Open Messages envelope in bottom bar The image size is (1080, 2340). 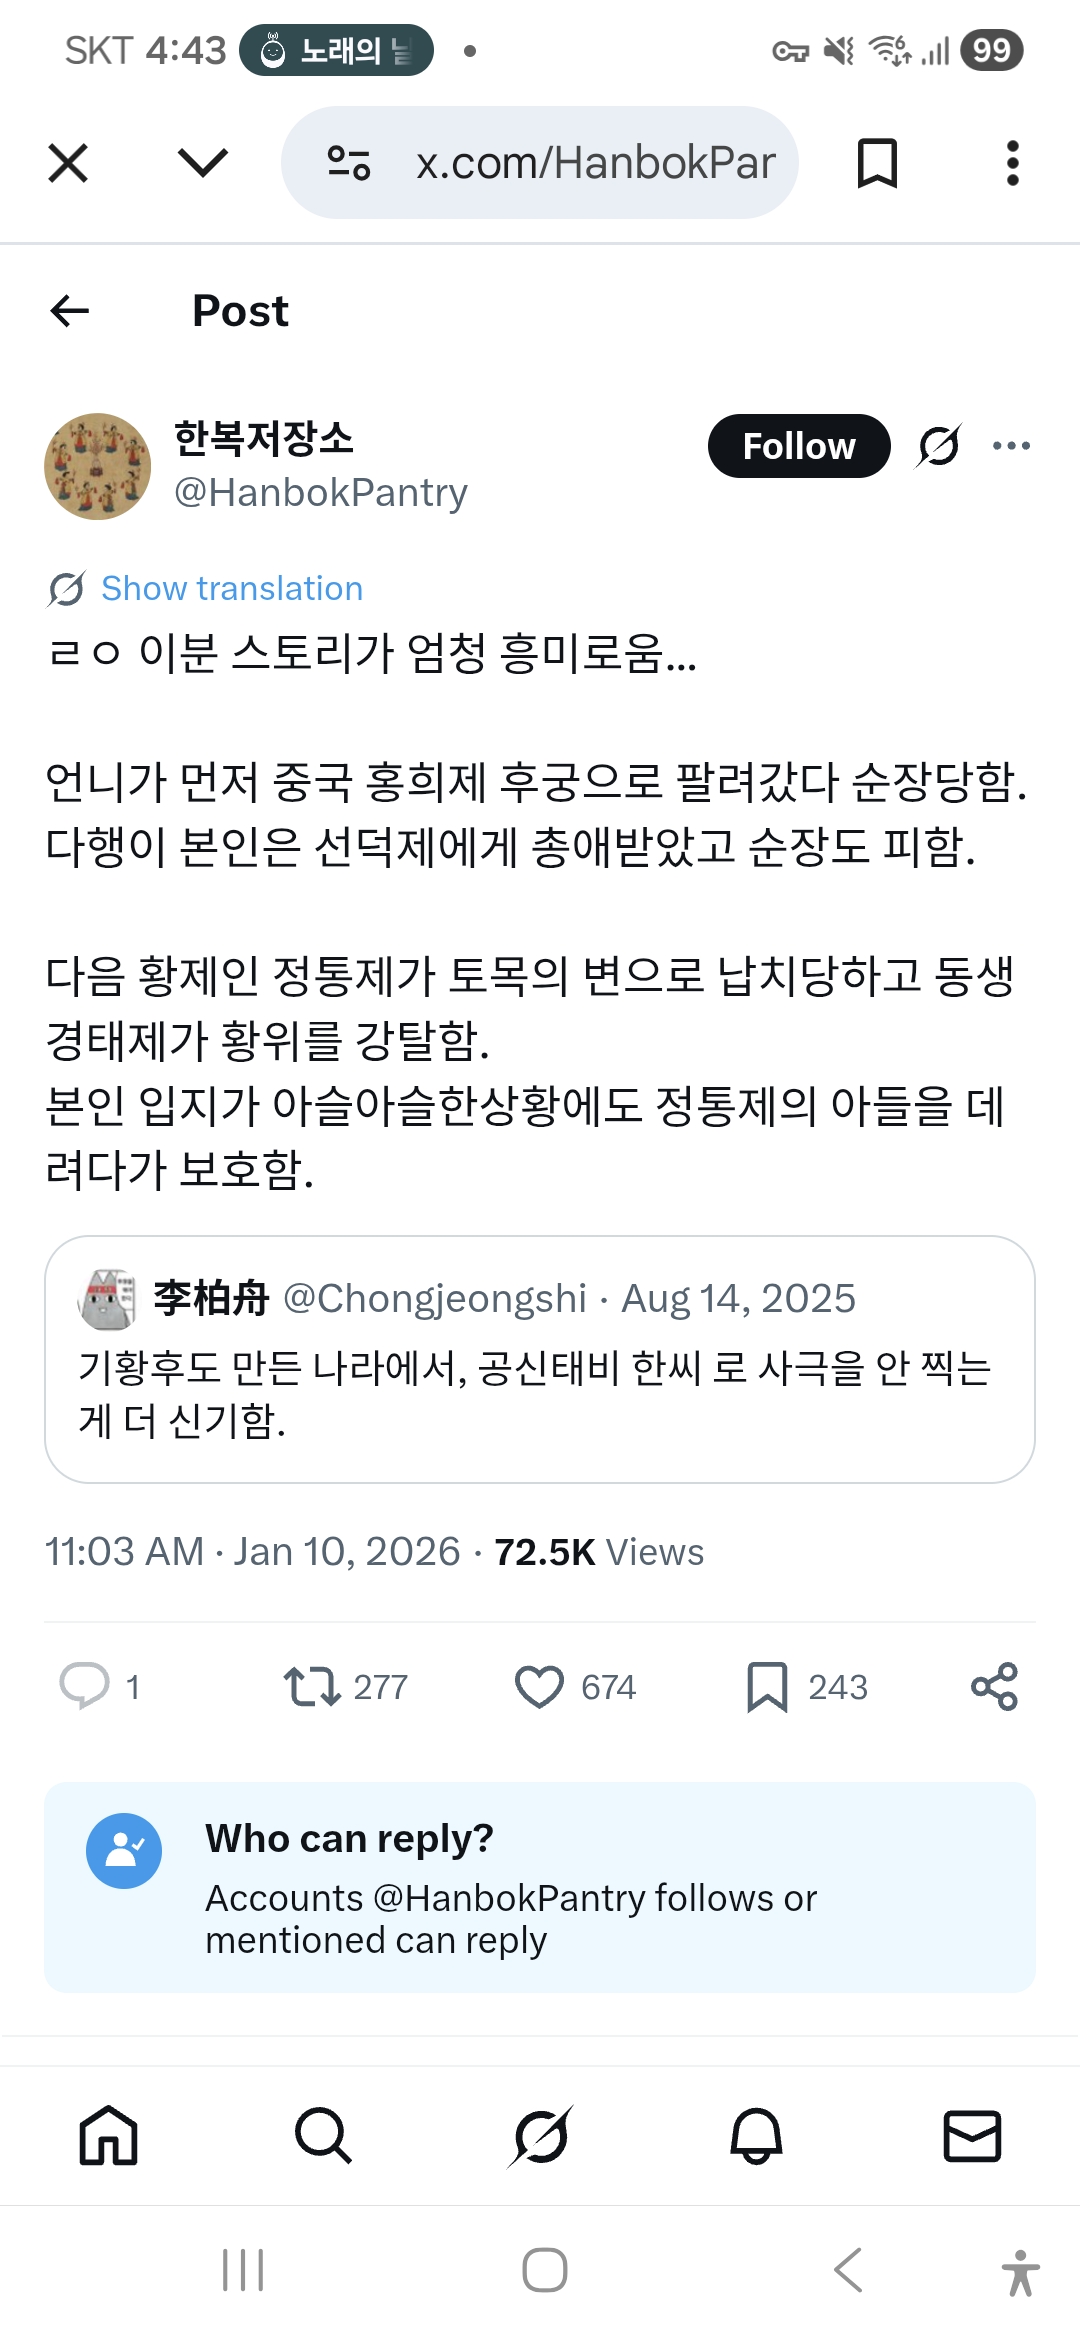[972, 2136]
